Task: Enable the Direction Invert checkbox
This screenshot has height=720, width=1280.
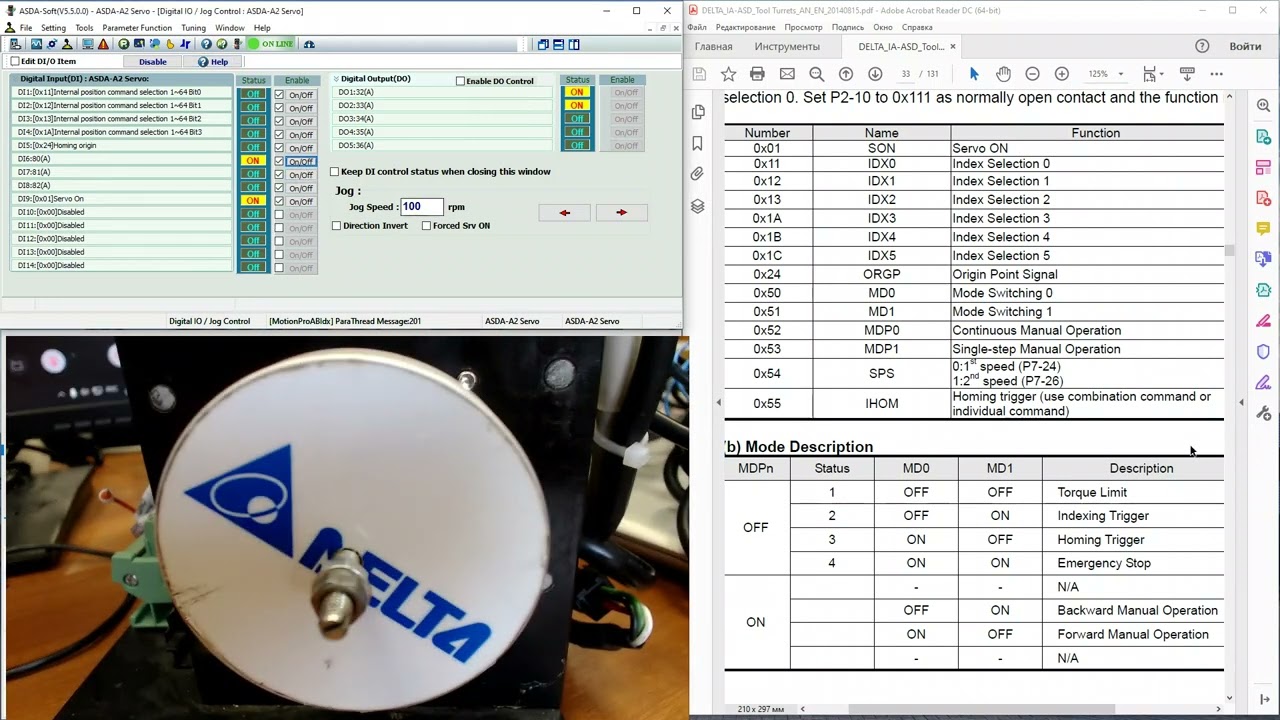Action: click(336, 226)
